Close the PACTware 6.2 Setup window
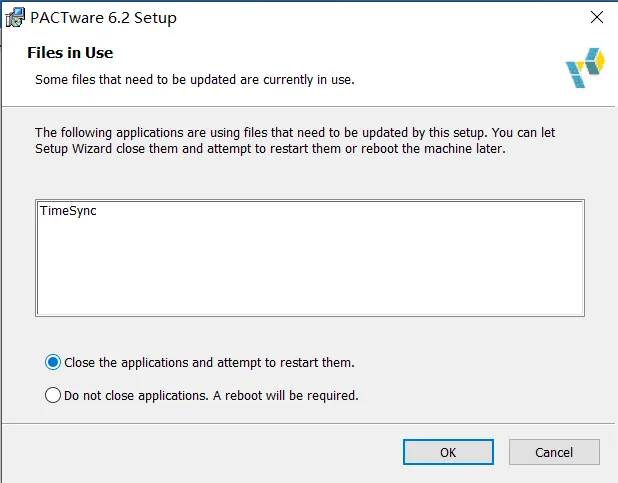618x483 pixels. pos(596,18)
